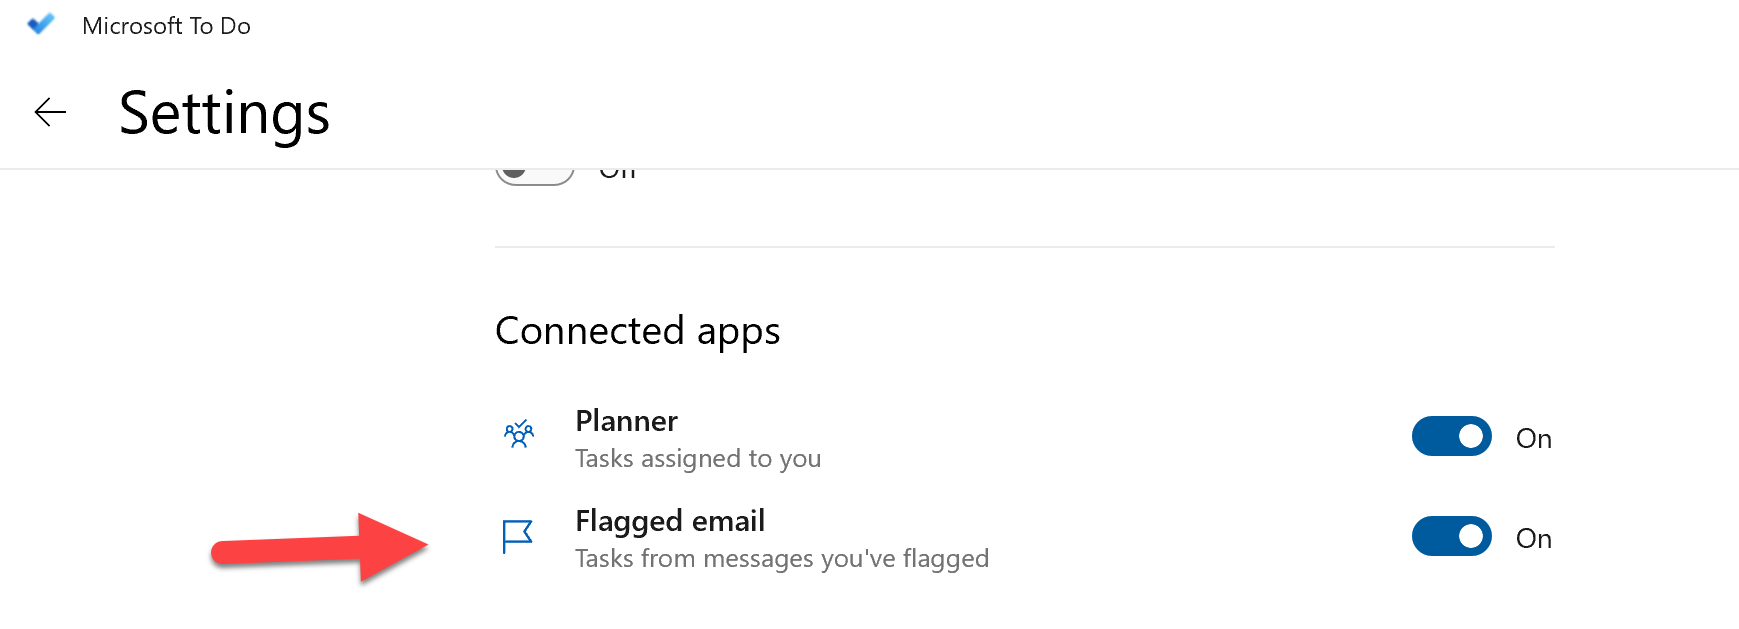The width and height of the screenshot is (1739, 629).
Task: Click Tasks from messages you've flagged text
Action: (782, 558)
